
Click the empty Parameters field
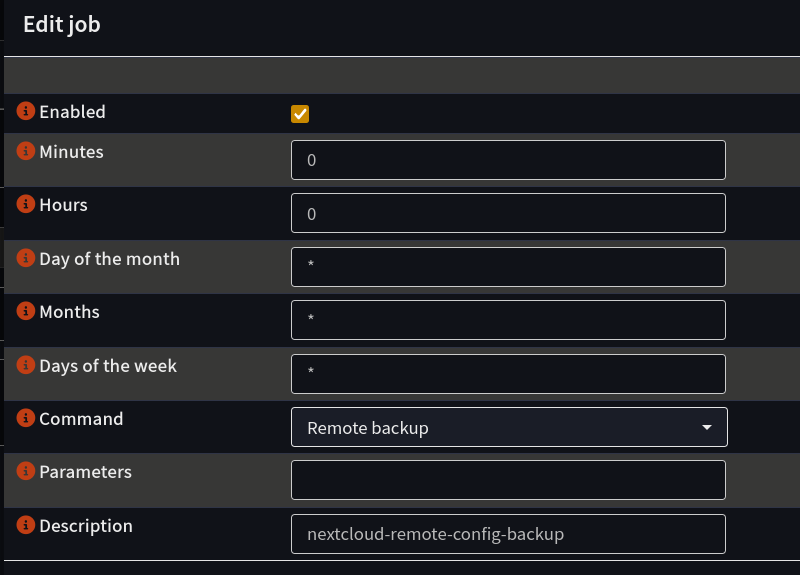tap(508, 480)
